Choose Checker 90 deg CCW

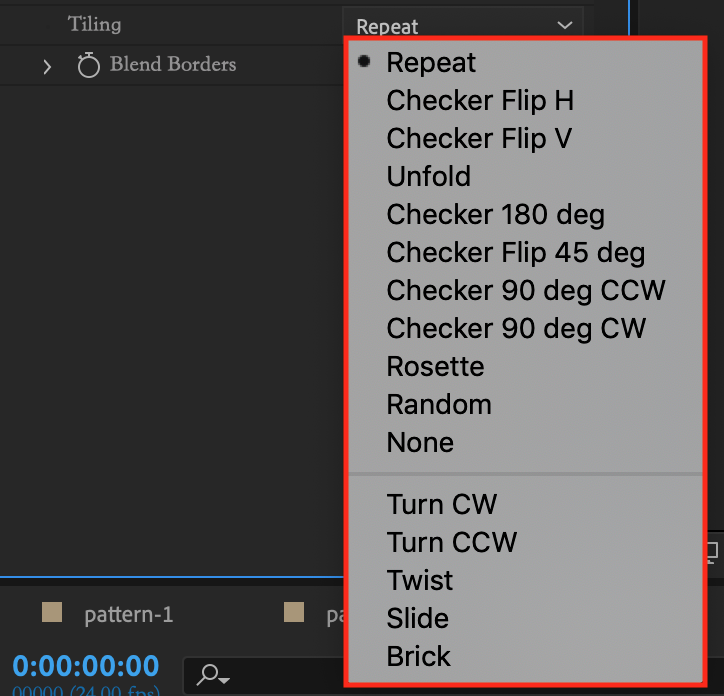click(x=526, y=291)
